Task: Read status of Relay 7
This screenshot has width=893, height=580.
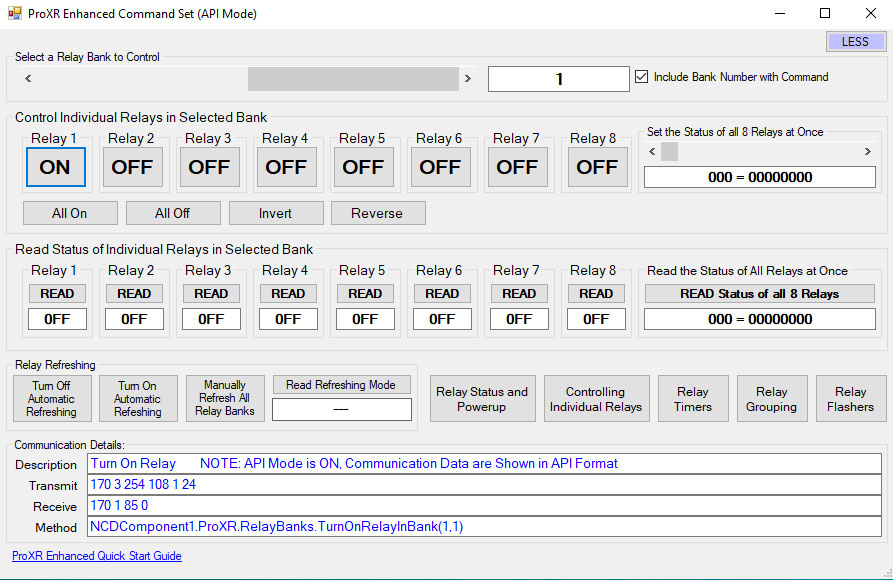Action: (519, 293)
